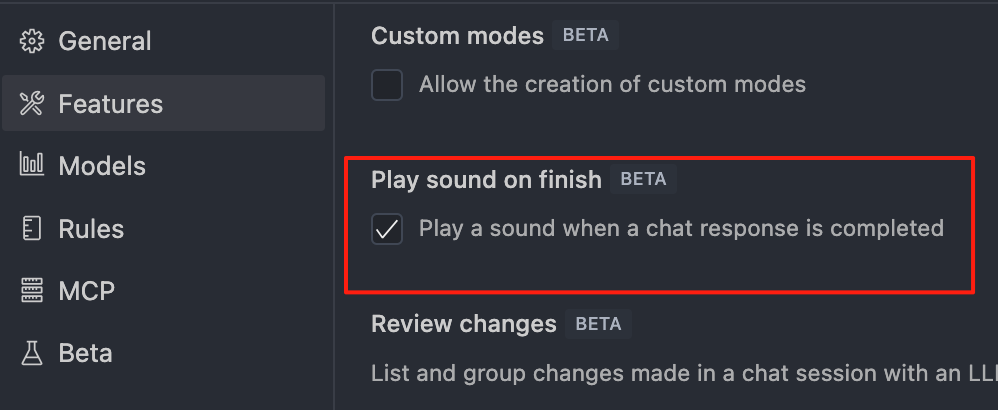
Task: Open the Rules notebook icon
Action: (32, 228)
